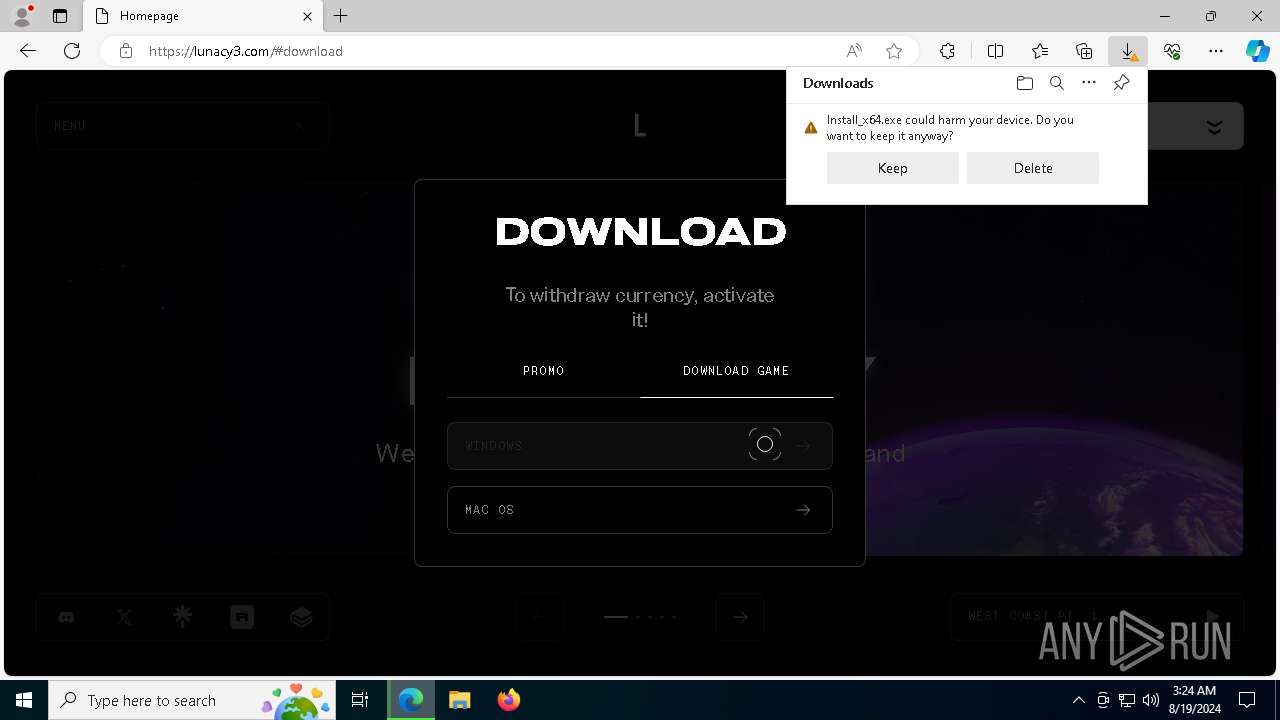This screenshot has width=1280, height=720.
Task: Click the WINDOWS download option
Action: (640, 446)
